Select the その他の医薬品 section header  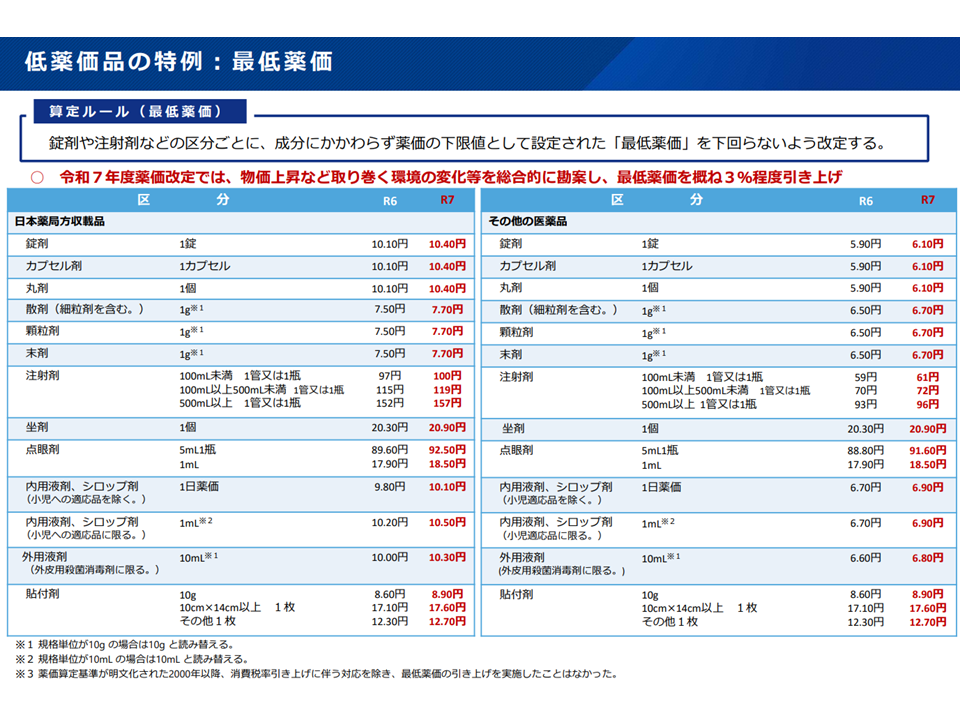[527, 220]
